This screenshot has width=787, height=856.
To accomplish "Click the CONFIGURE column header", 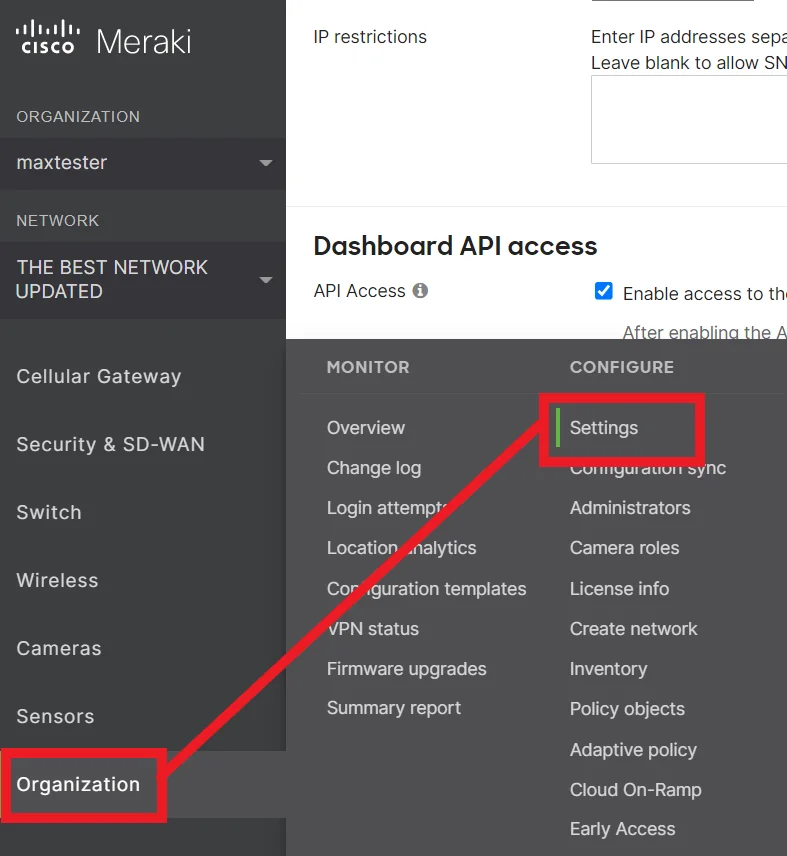I will tap(622, 367).
